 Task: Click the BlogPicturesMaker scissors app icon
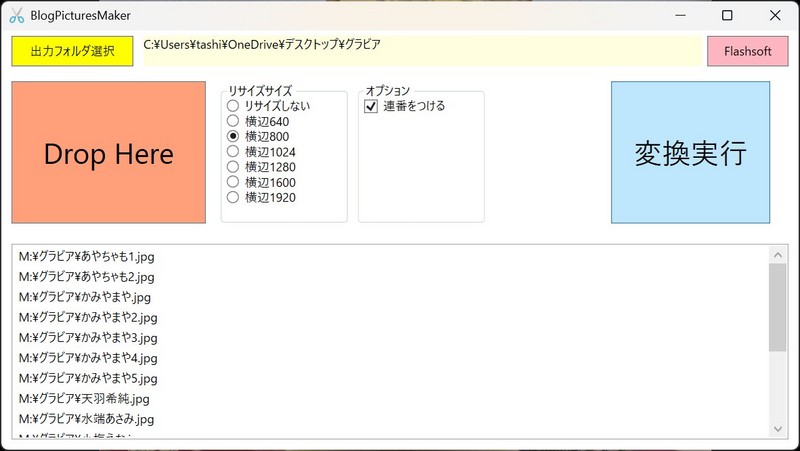pyautogui.click(x=16, y=16)
